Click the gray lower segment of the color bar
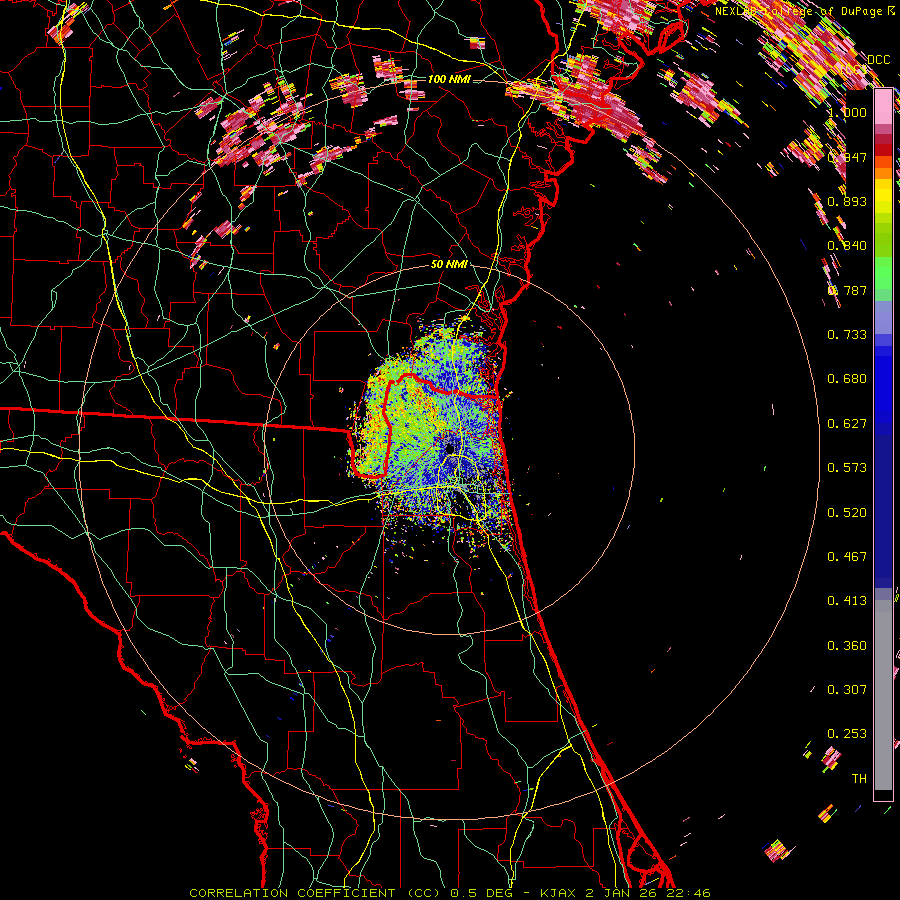This screenshot has width=900, height=900. click(883, 695)
